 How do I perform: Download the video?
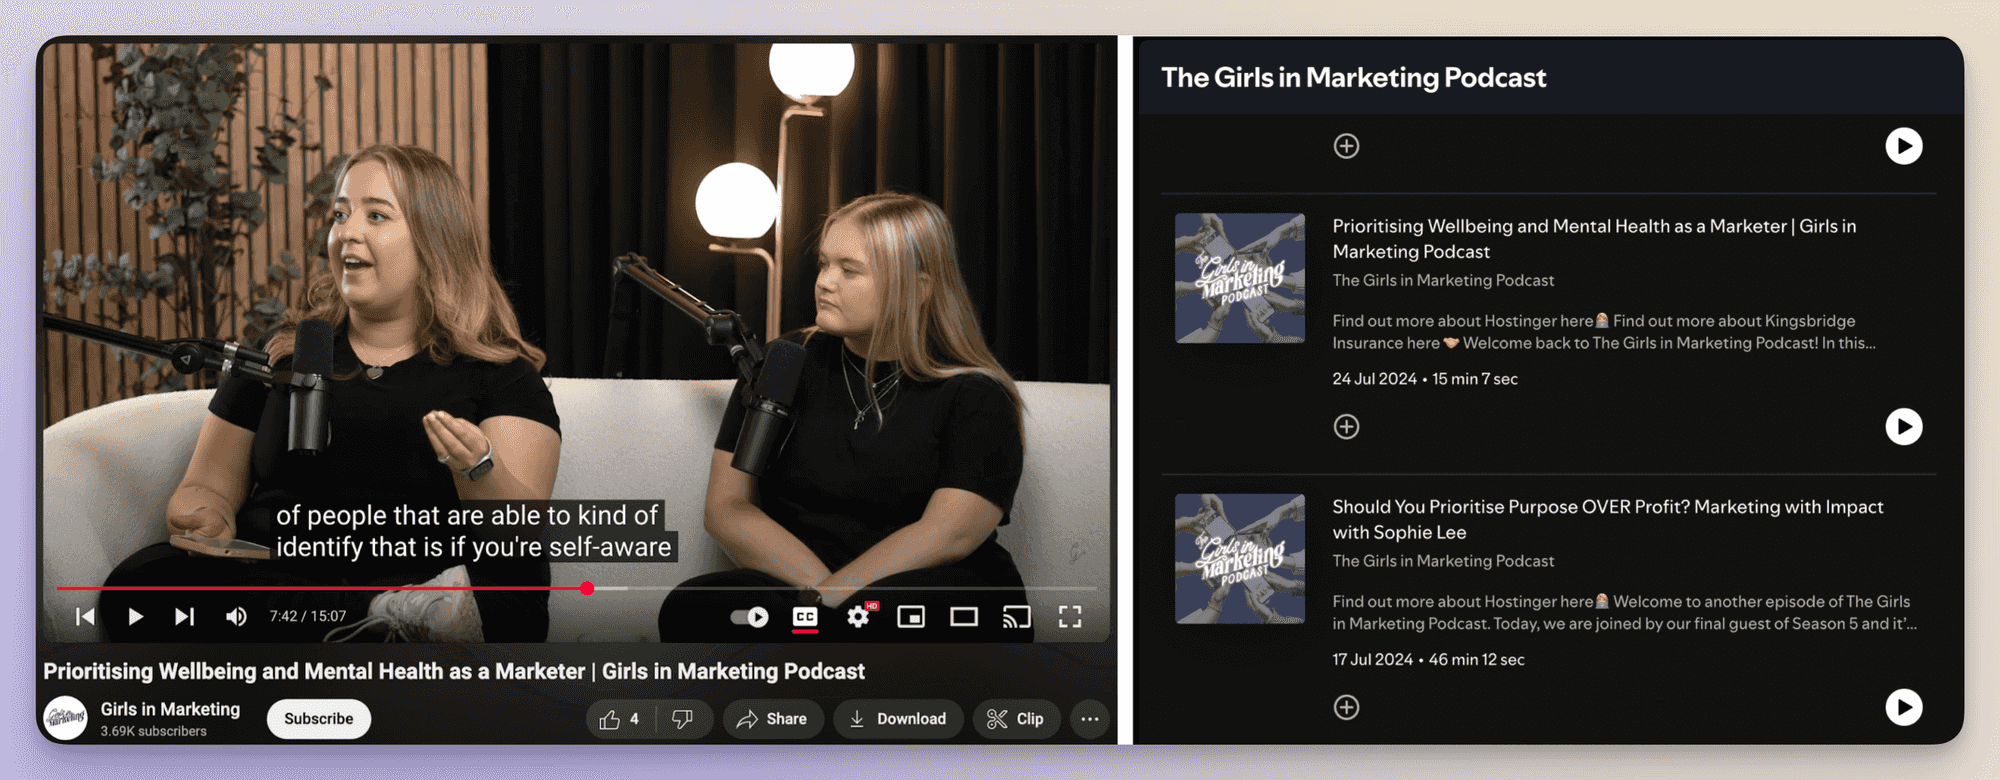pyautogui.click(x=898, y=719)
